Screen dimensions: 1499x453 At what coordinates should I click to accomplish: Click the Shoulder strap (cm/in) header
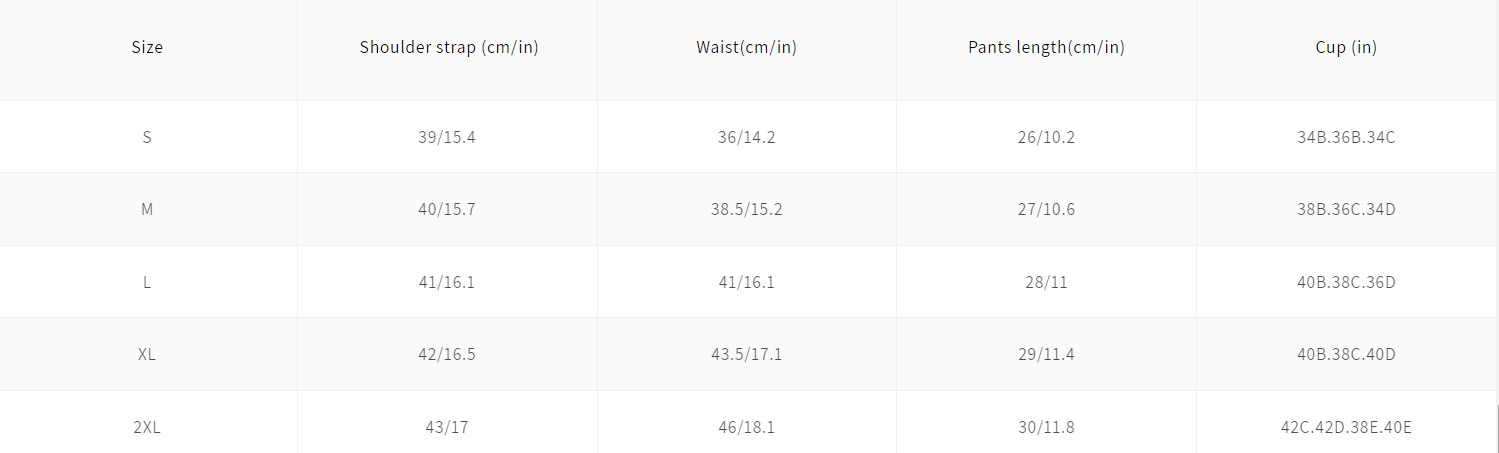pyautogui.click(x=448, y=47)
